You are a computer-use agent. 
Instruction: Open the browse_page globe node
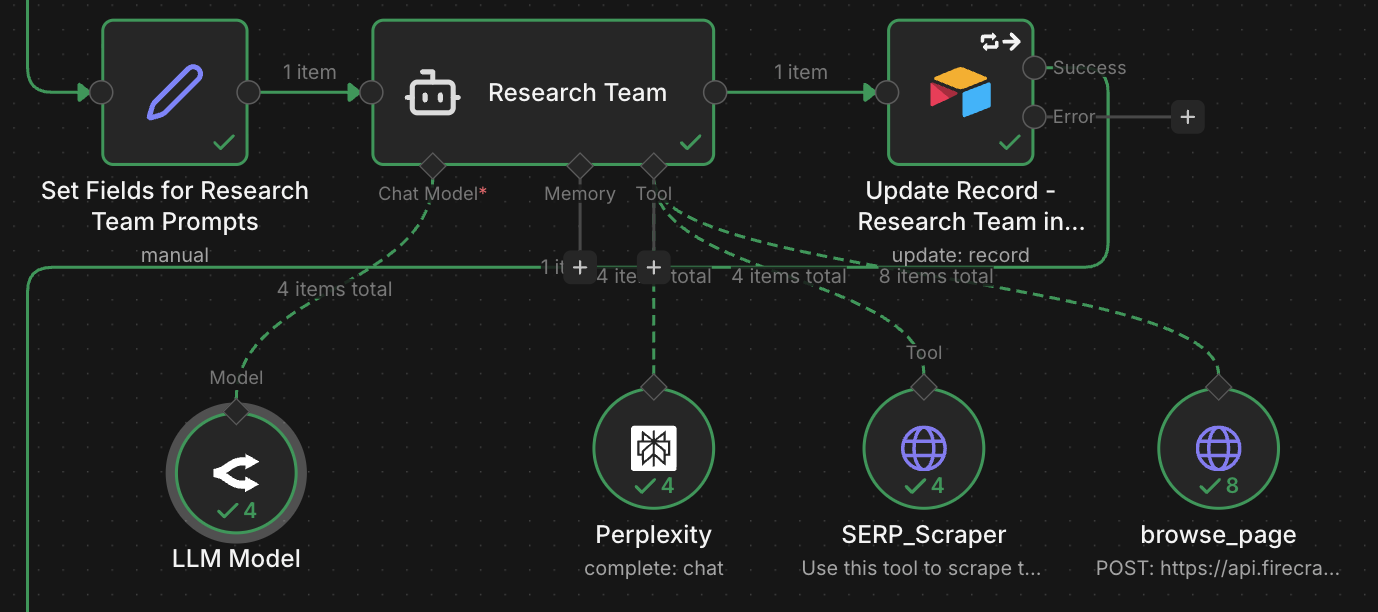click(x=1218, y=448)
